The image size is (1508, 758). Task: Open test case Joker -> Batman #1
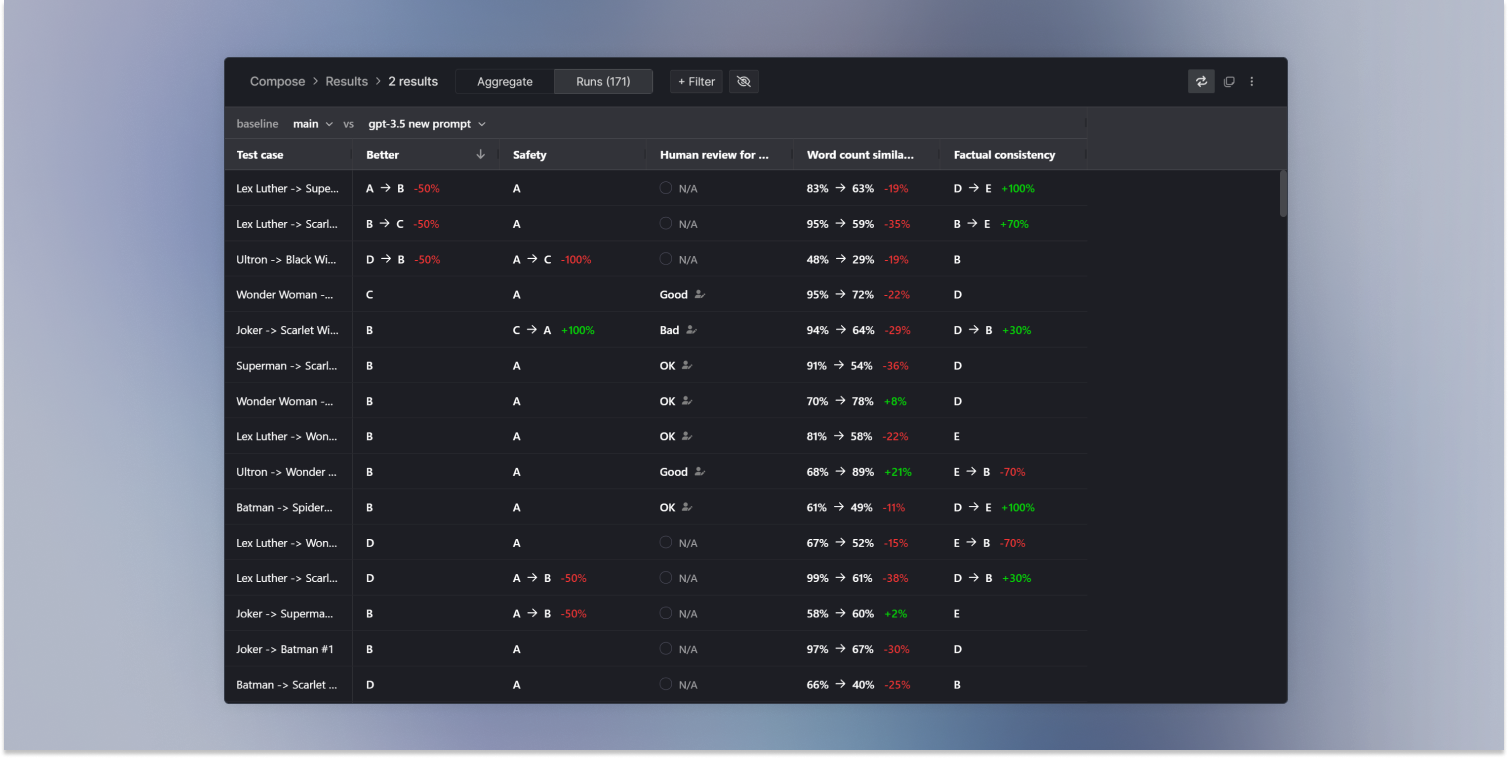[x=285, y=649]
